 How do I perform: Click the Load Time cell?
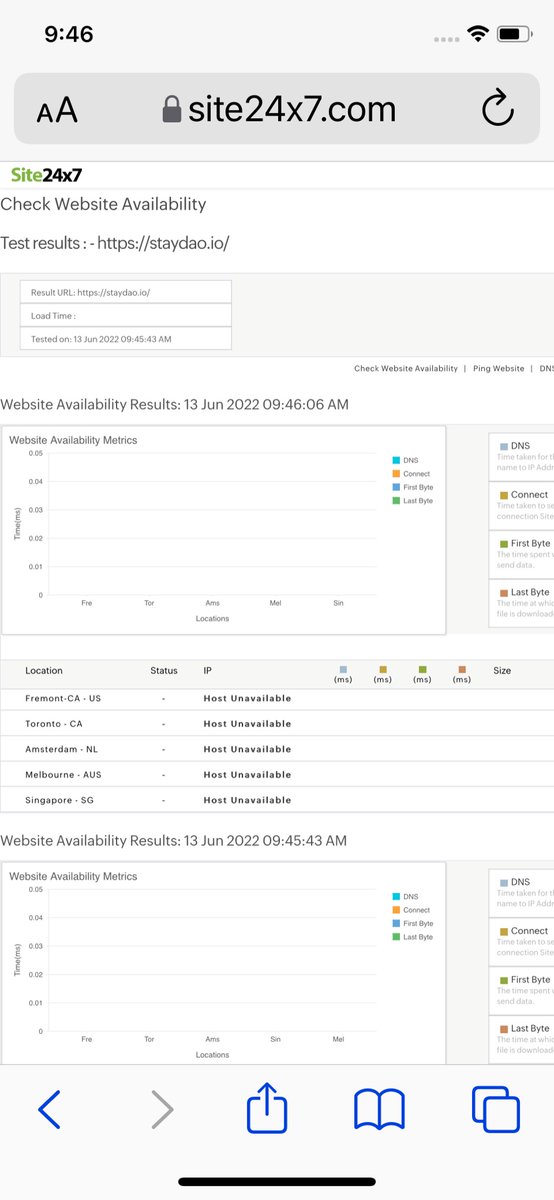(125, 316)
